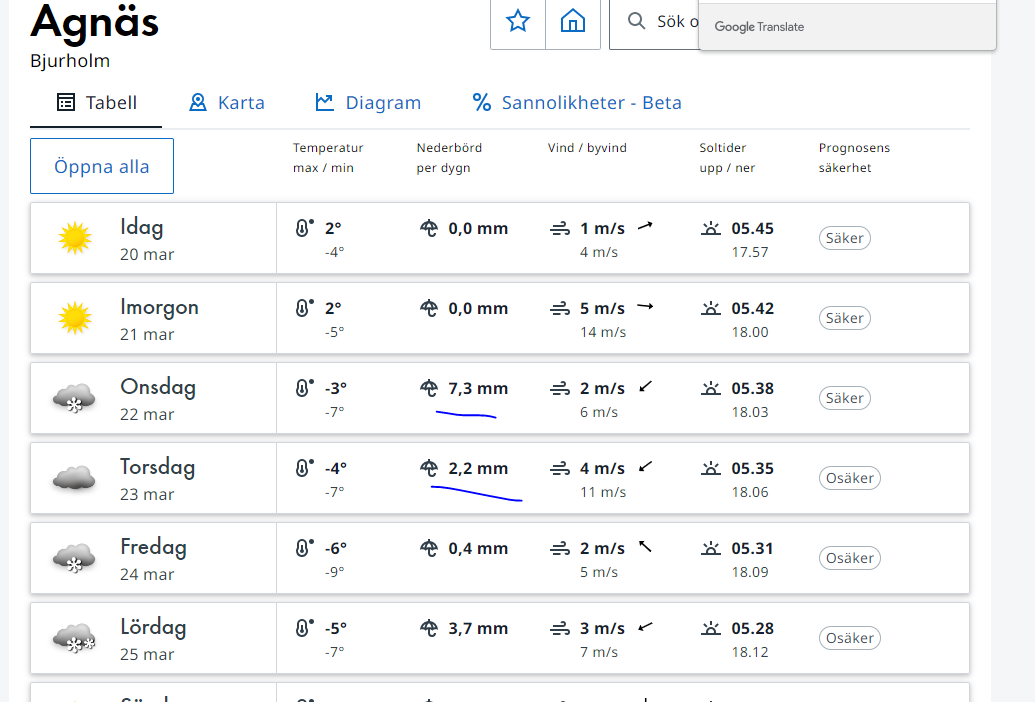This screenshot has height=702, width=1035.
Task: Click the umbrella icon in Torsdag row
Action: click(x=429, y=468)
